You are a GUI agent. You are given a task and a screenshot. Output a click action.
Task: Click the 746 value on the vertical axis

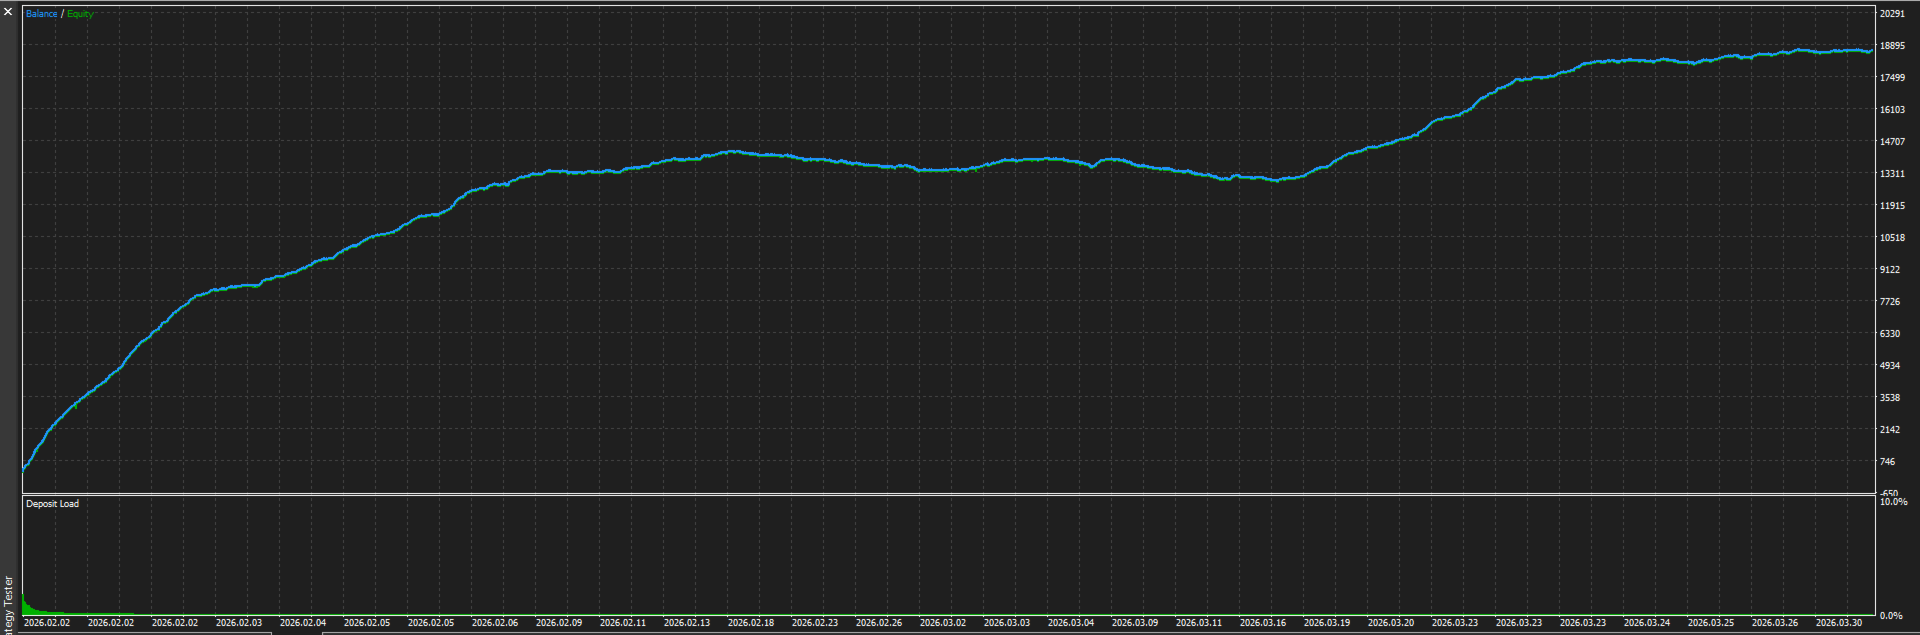(1887, 462)
